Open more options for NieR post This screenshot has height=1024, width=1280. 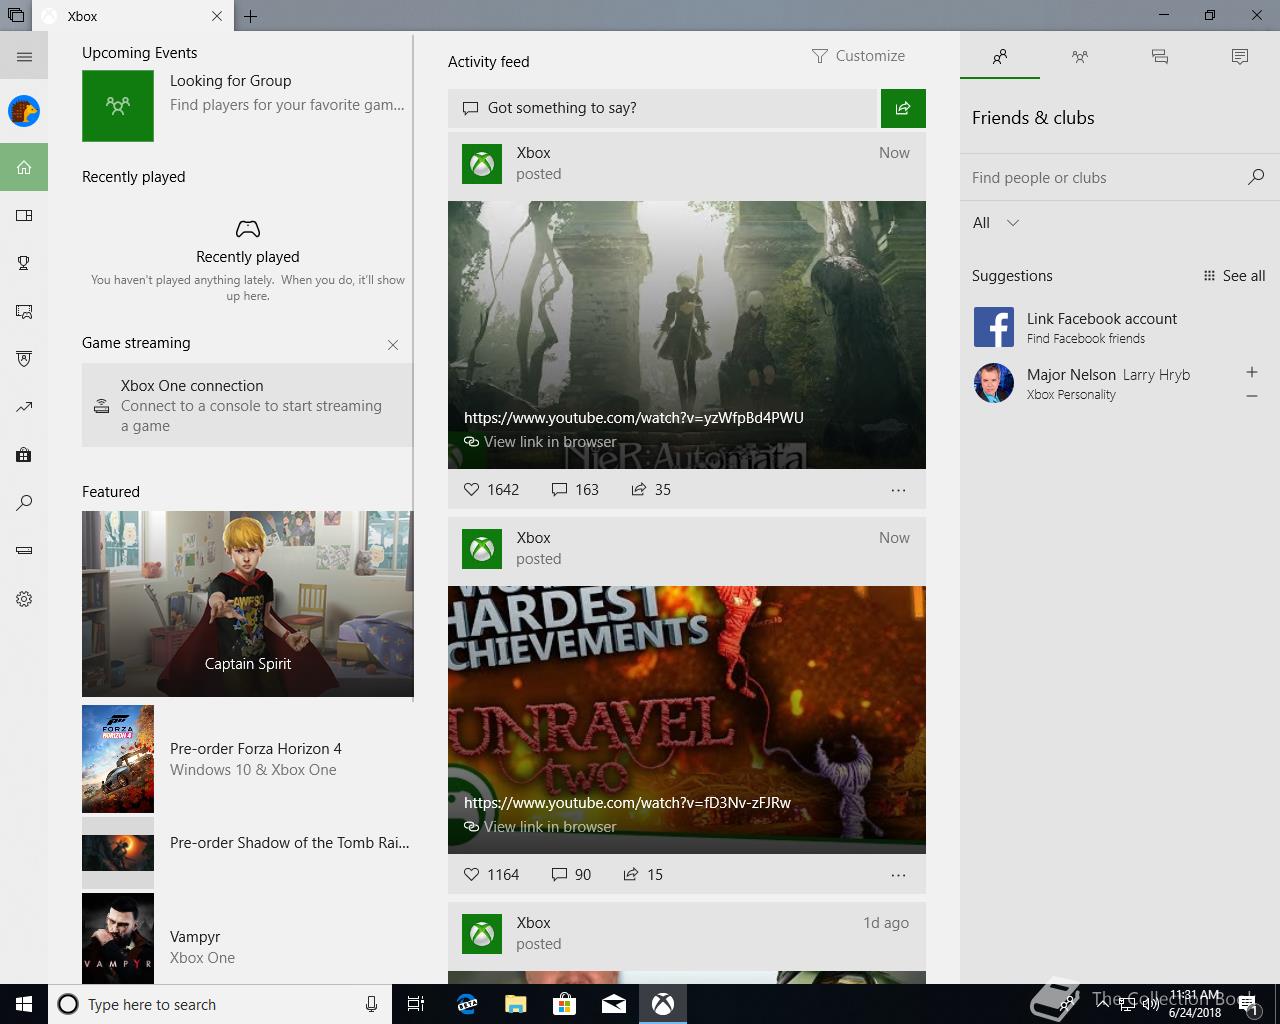pyautogui.click(x=898, y=490)
